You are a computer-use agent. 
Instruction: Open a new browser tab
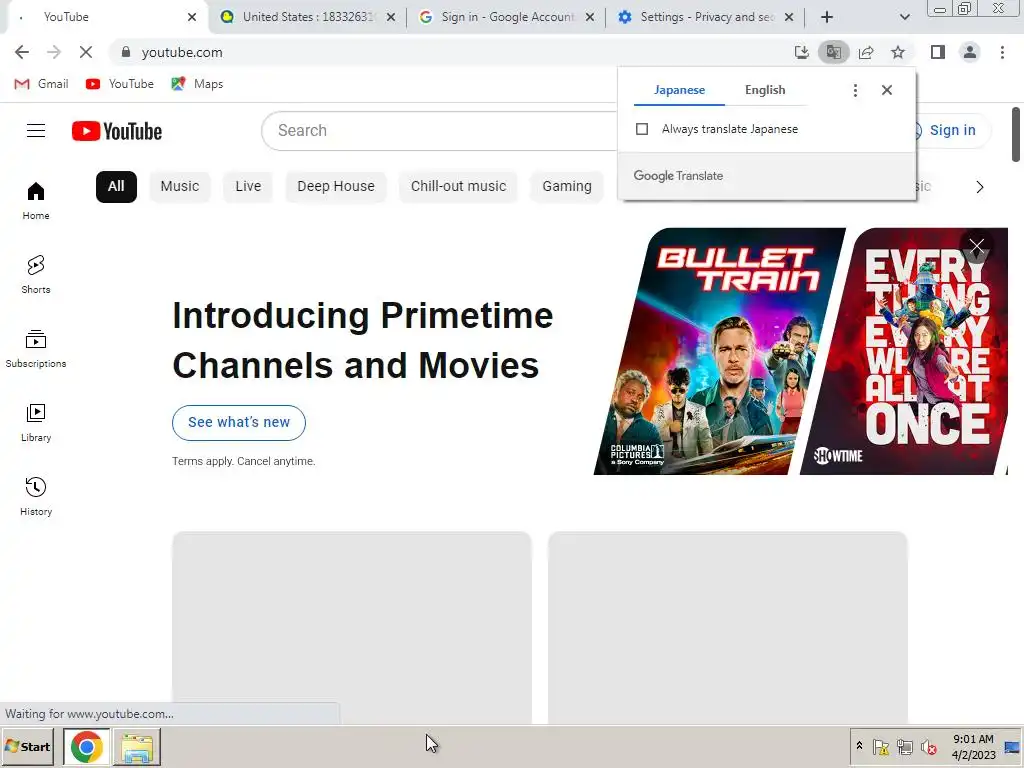pyautogui.click(x=827, y=17)
